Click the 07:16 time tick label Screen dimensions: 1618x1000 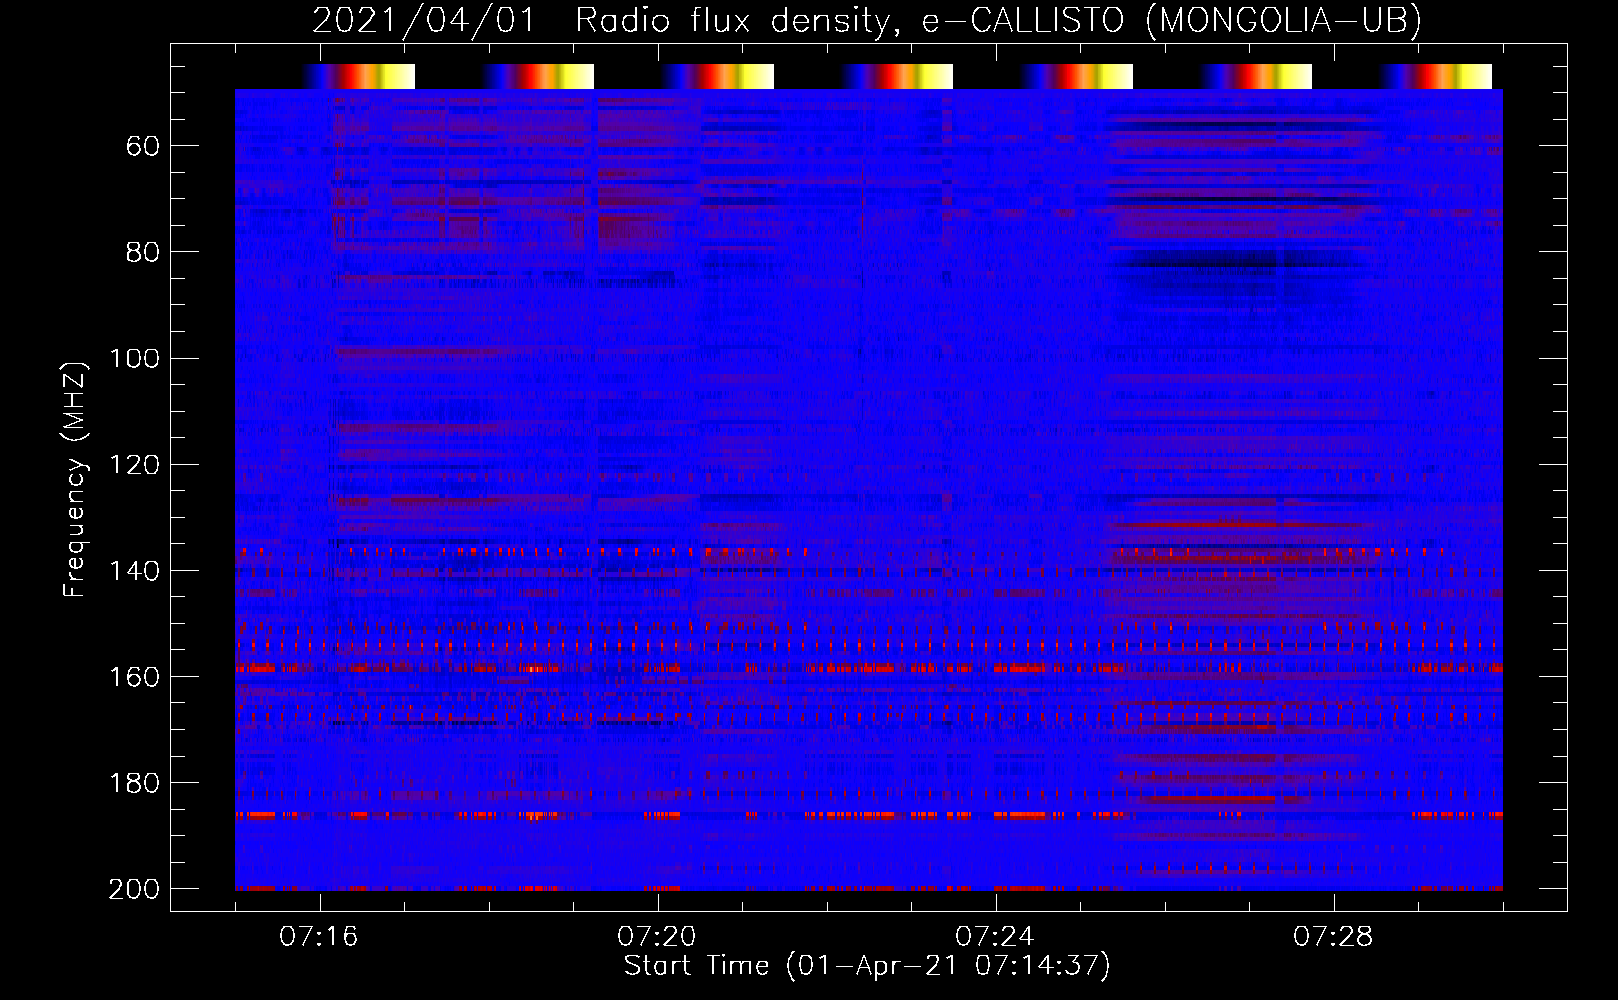coord(319,937)
